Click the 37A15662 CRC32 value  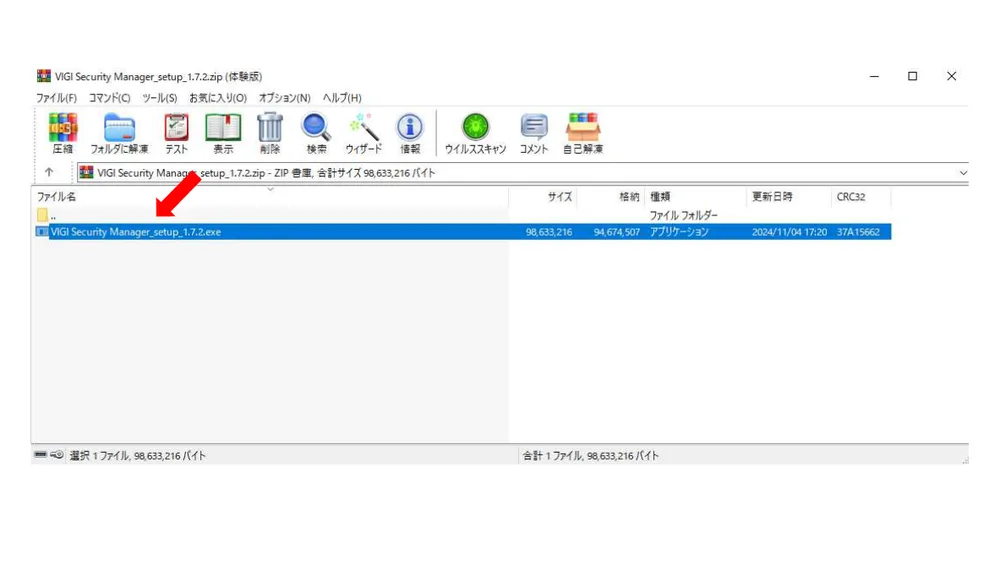(858, 232)
